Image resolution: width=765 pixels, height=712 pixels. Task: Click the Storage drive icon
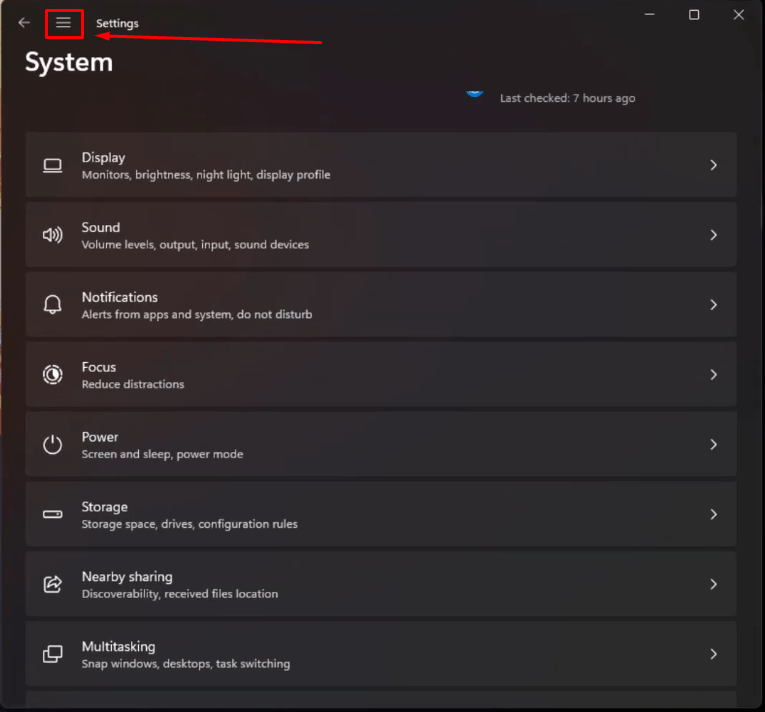pos(53,514)
